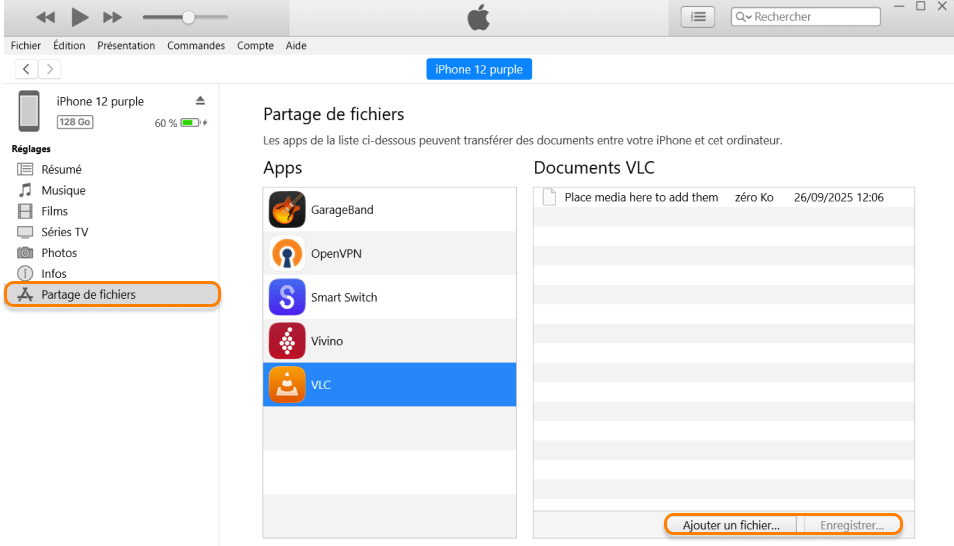Click the 60 % battery level text
This screenshot has width=954, height=546.
(165, 123)
